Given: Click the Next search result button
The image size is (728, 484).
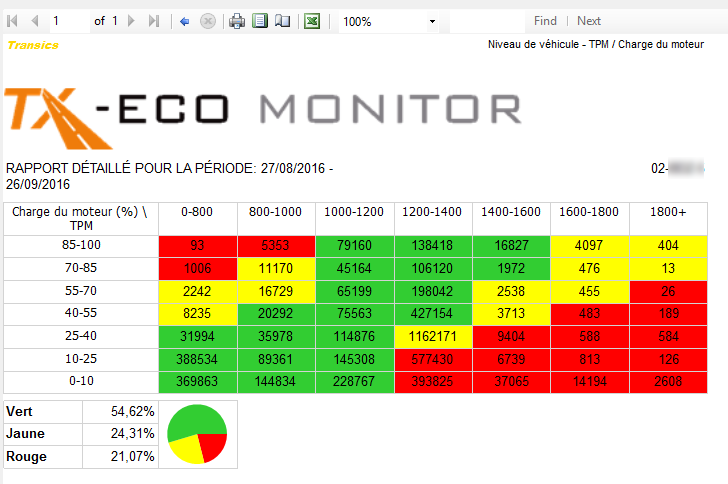Looking at the screenshot, I should tap(589, 21).
